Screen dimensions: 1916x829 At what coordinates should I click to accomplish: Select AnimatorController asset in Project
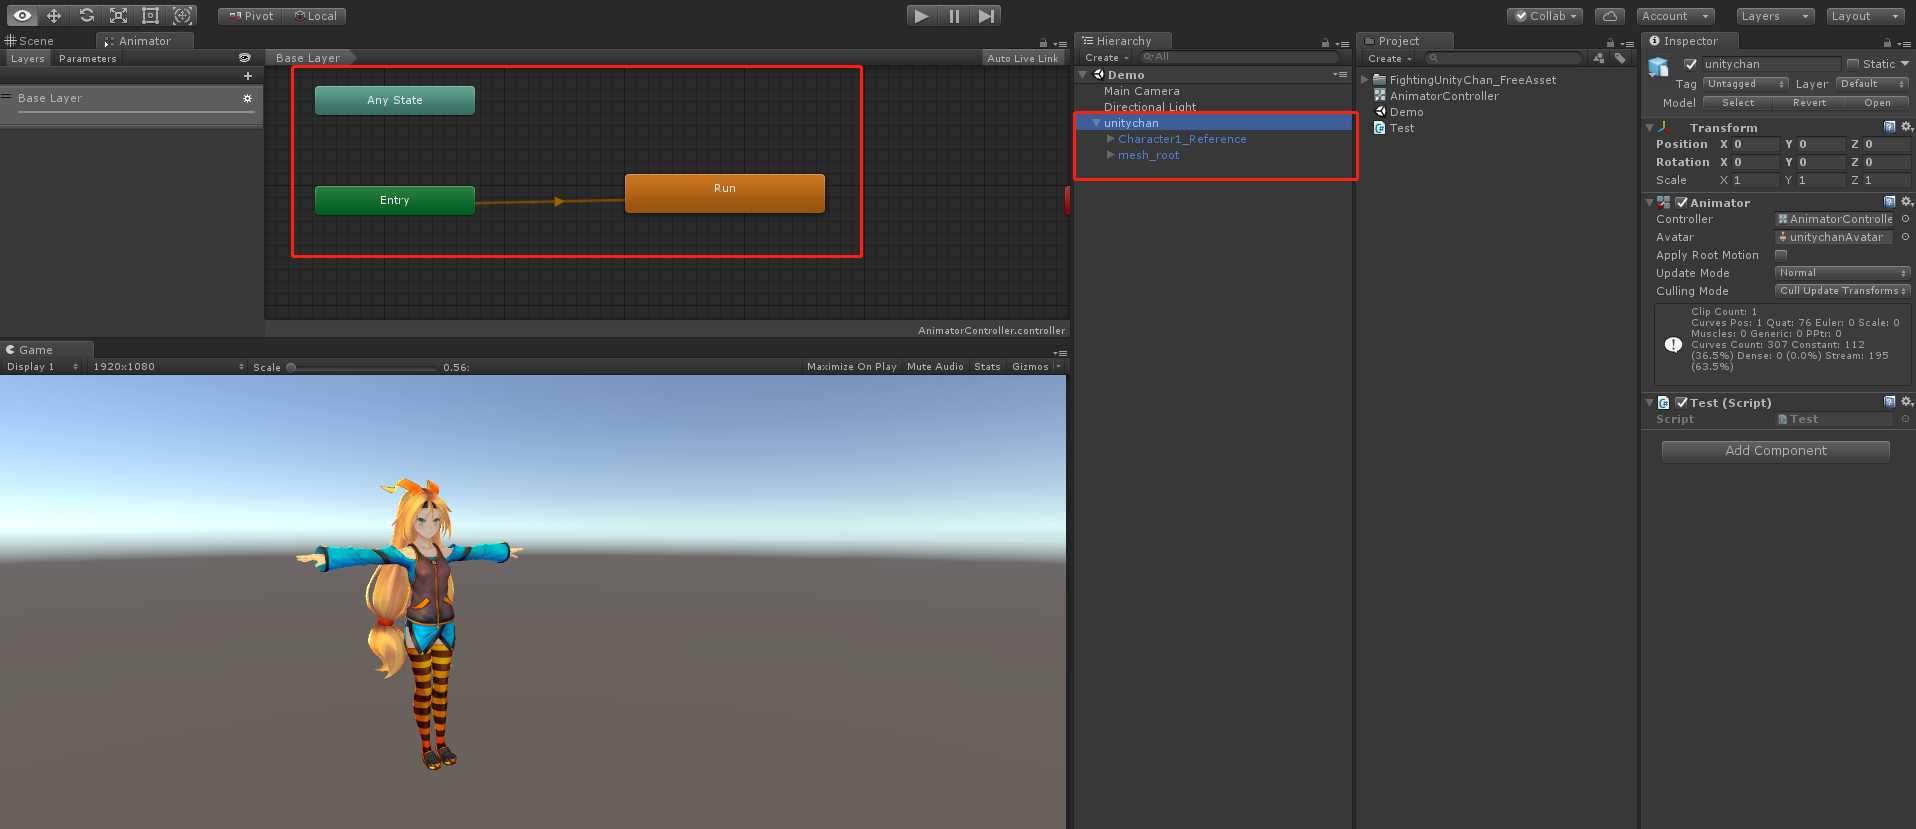point(1444,96)
